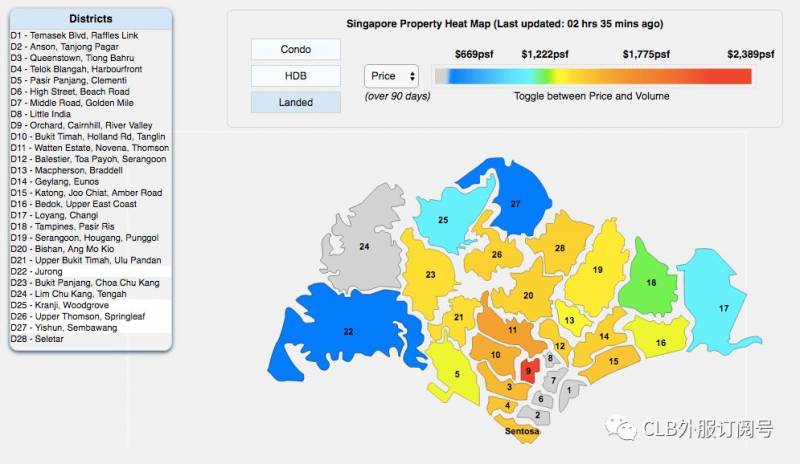Toggle the Landed property type button
This screenshot has width=800, height=464.
295,102
